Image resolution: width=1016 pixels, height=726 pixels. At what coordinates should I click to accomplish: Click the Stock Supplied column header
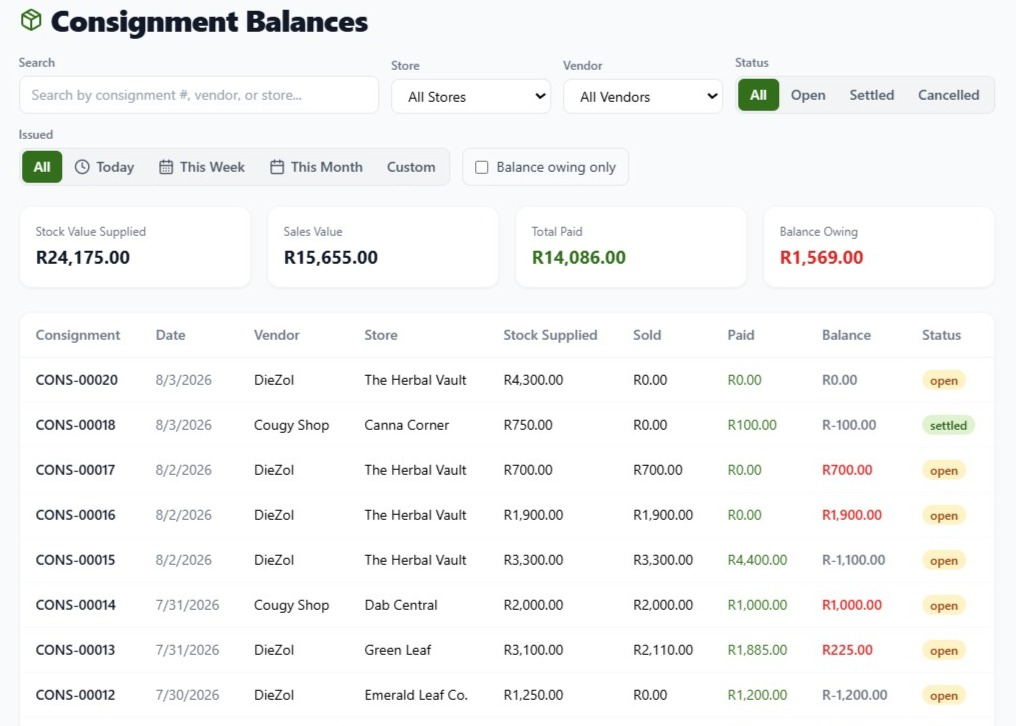550,335
